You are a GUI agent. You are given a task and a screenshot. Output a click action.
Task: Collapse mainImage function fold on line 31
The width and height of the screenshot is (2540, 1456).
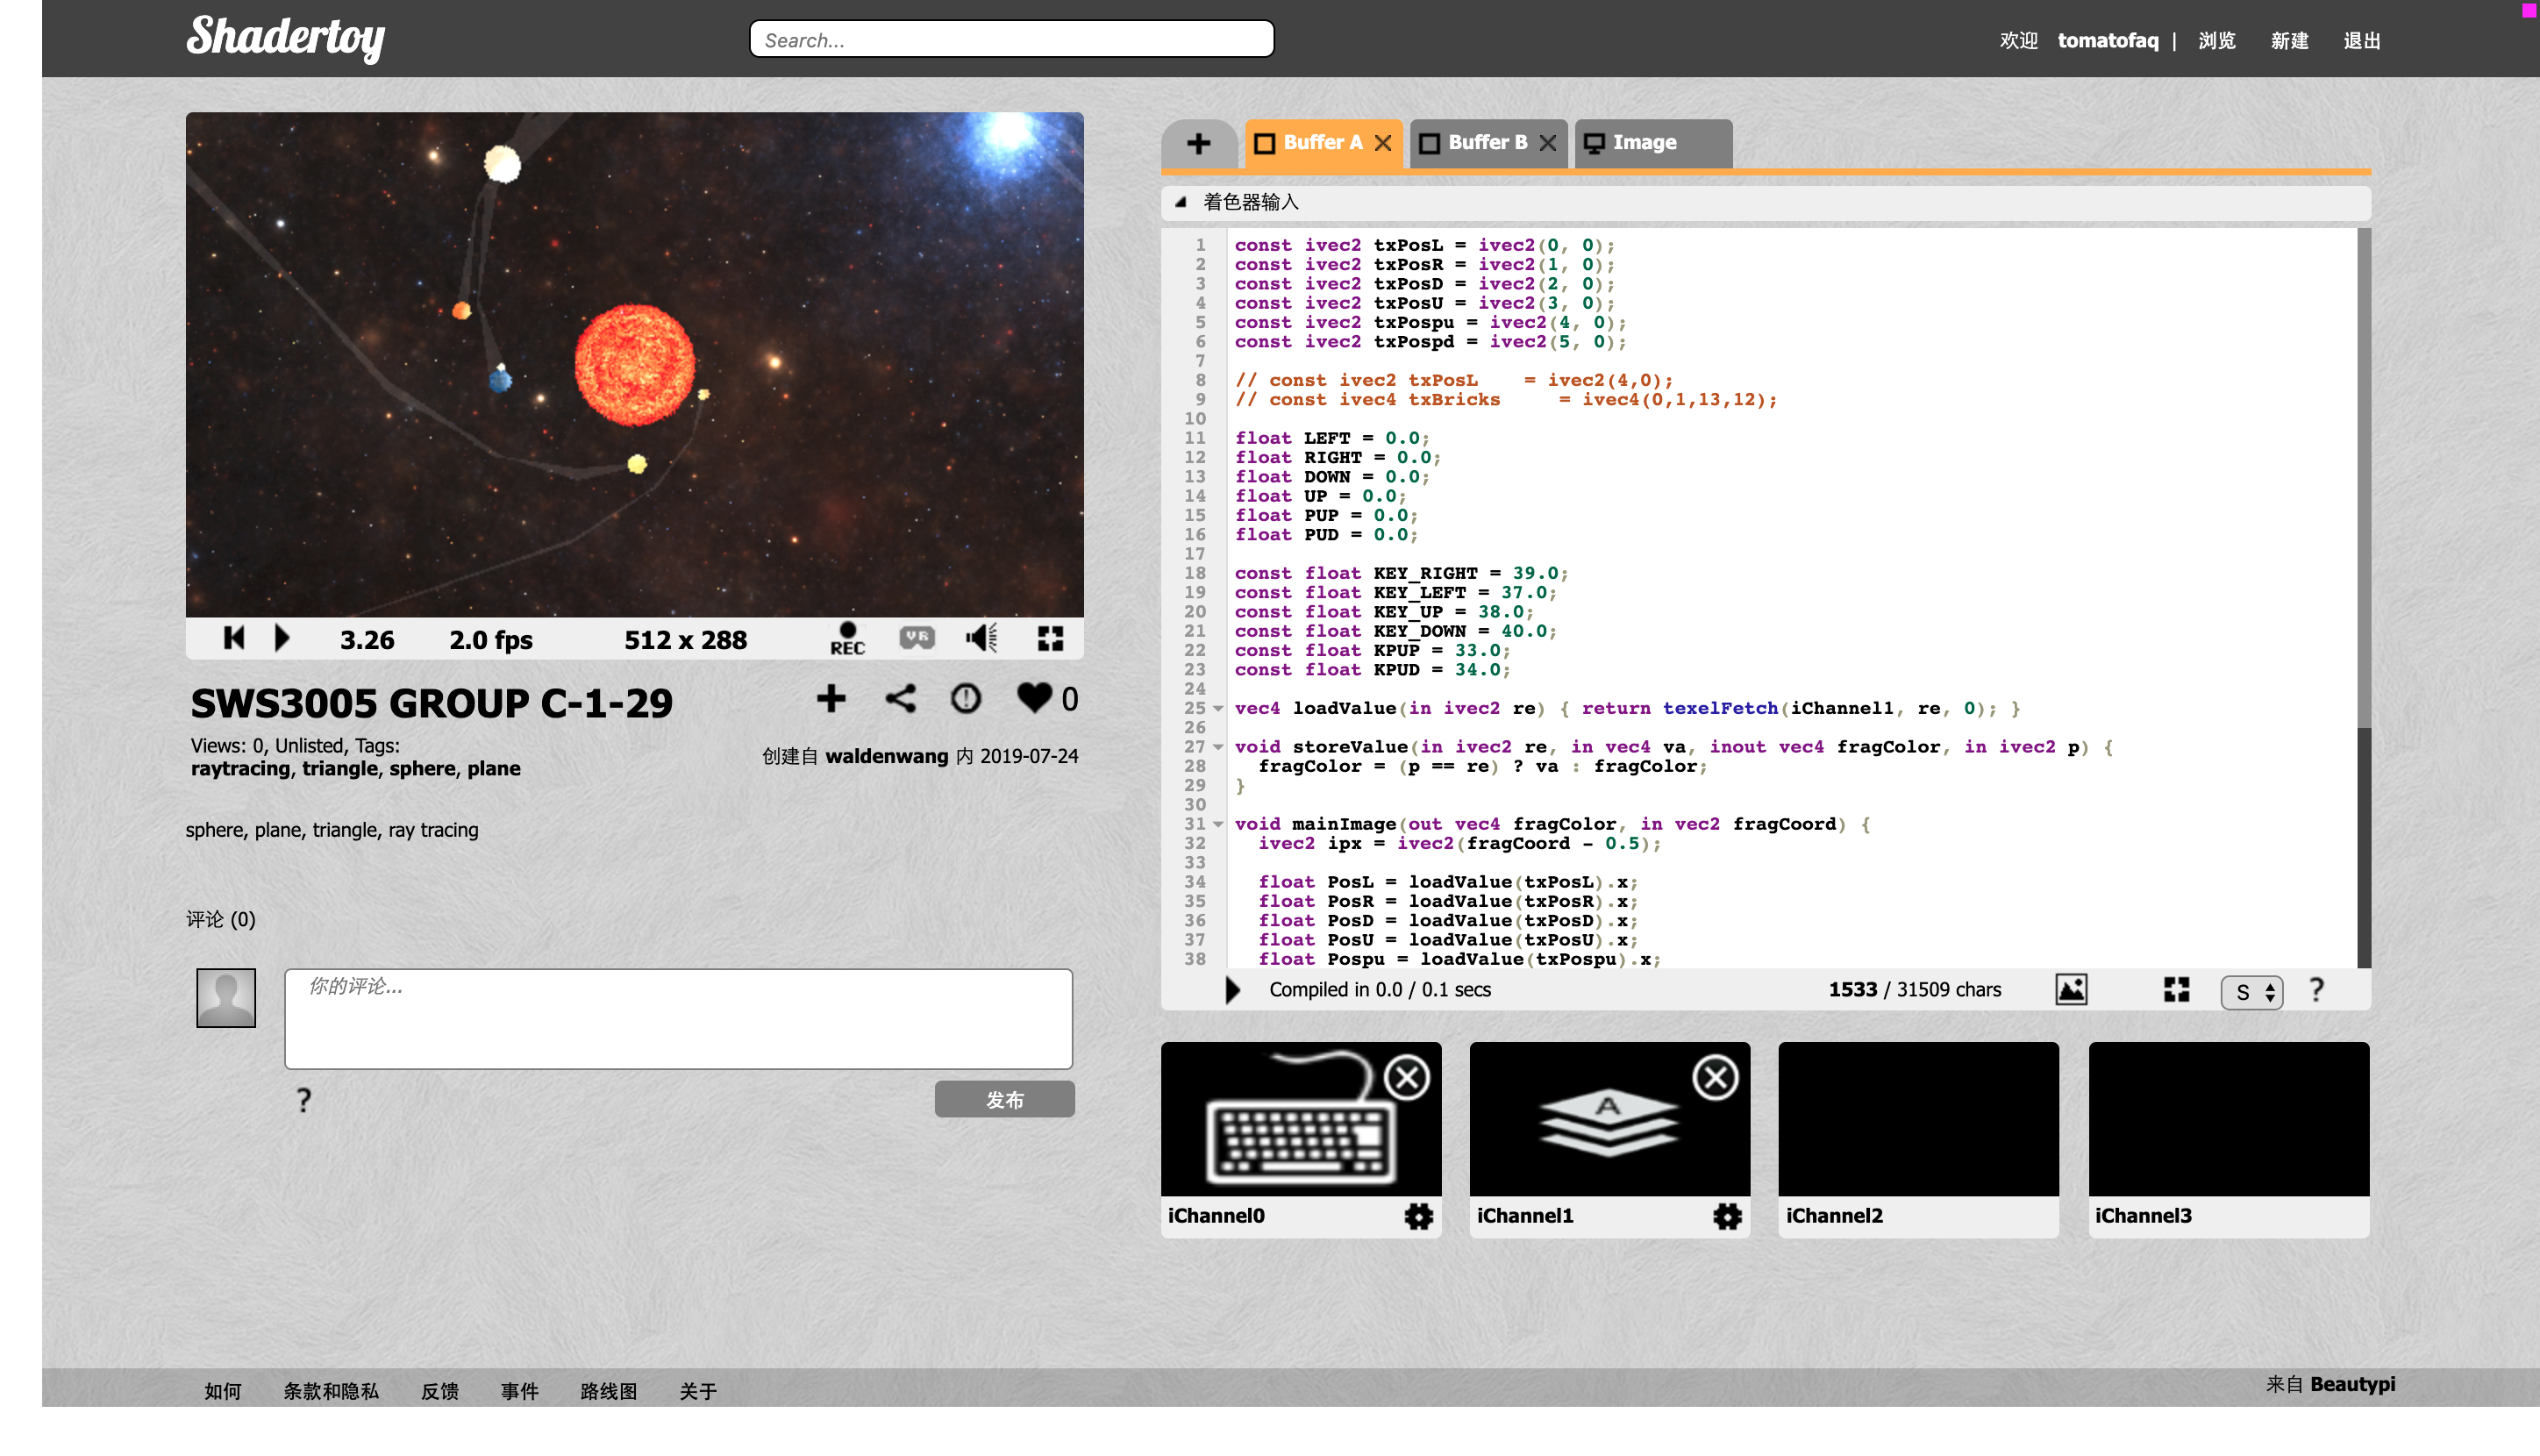coord(1219,825)
